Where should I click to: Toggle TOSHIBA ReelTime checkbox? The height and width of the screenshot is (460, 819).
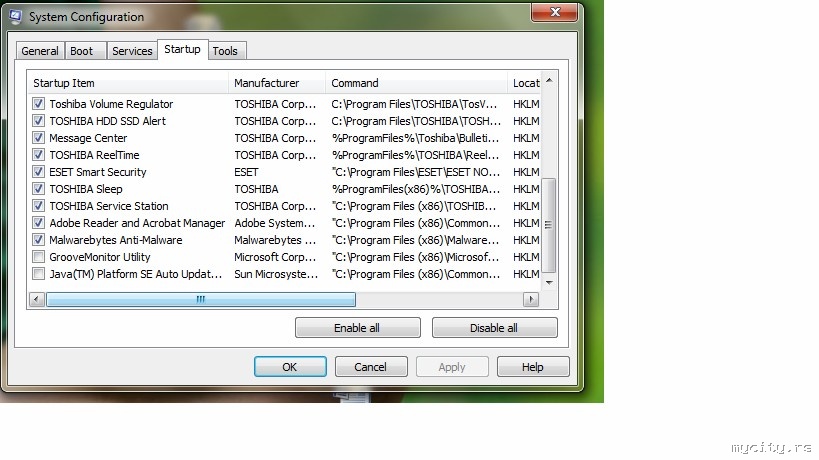[38, 155]
